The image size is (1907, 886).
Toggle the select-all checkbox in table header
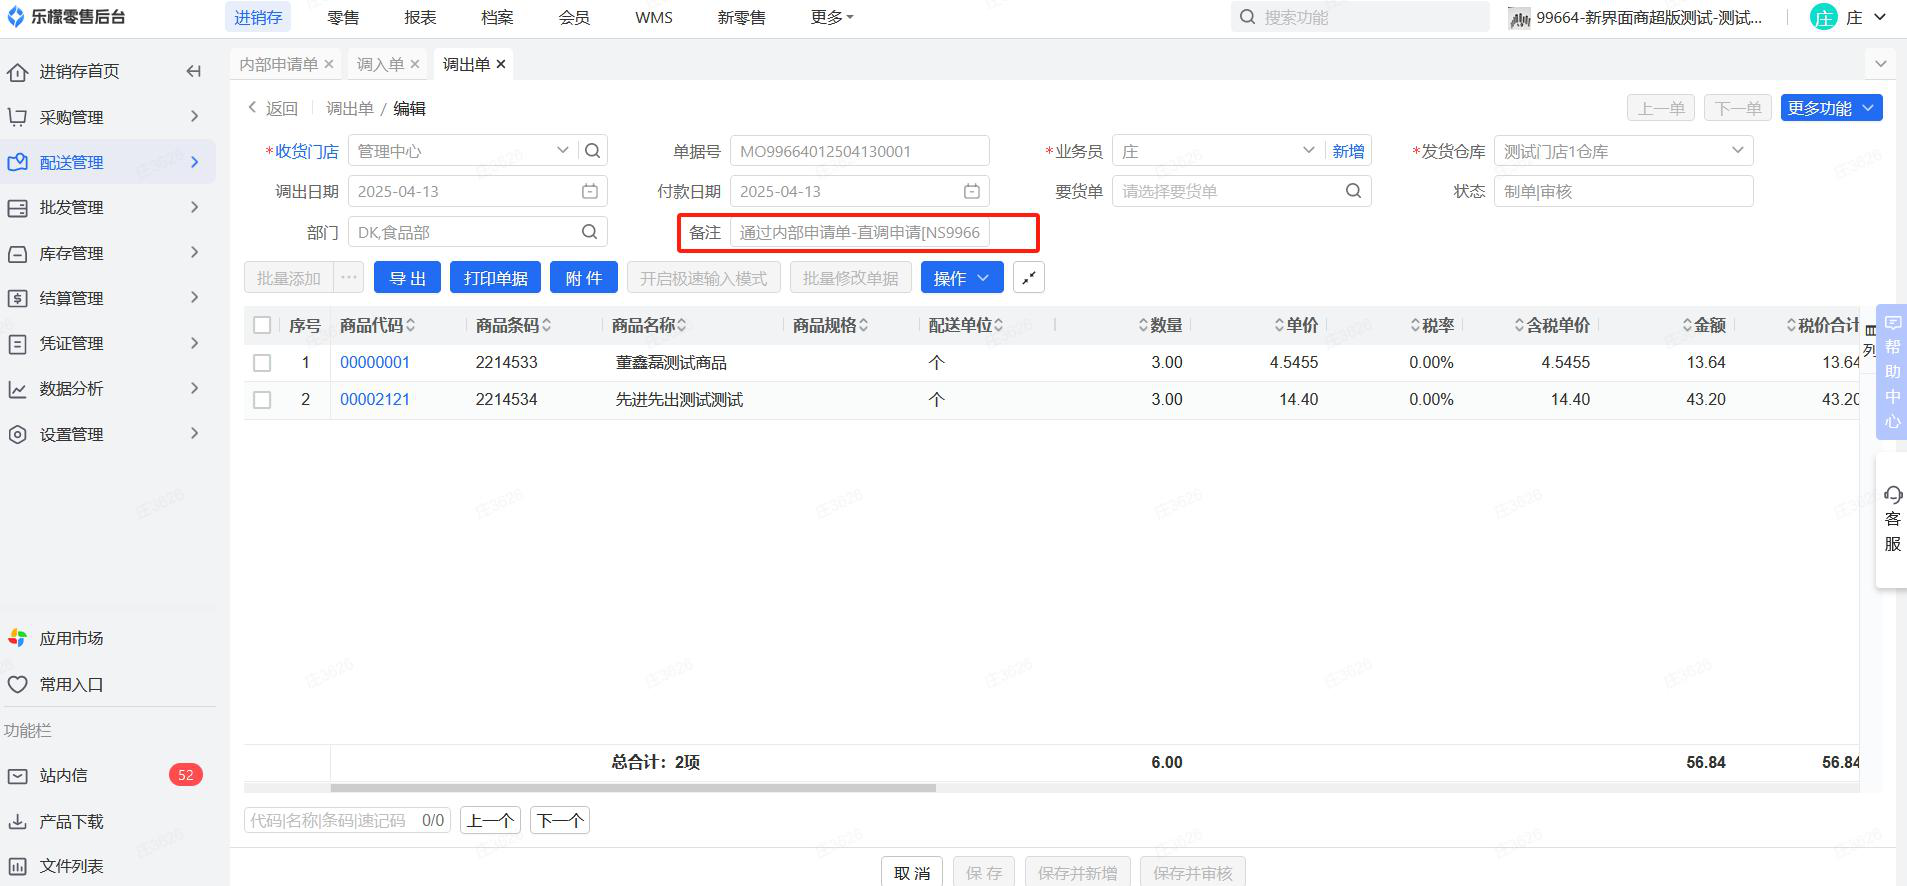pyautogui.click(x=262, y=325)
